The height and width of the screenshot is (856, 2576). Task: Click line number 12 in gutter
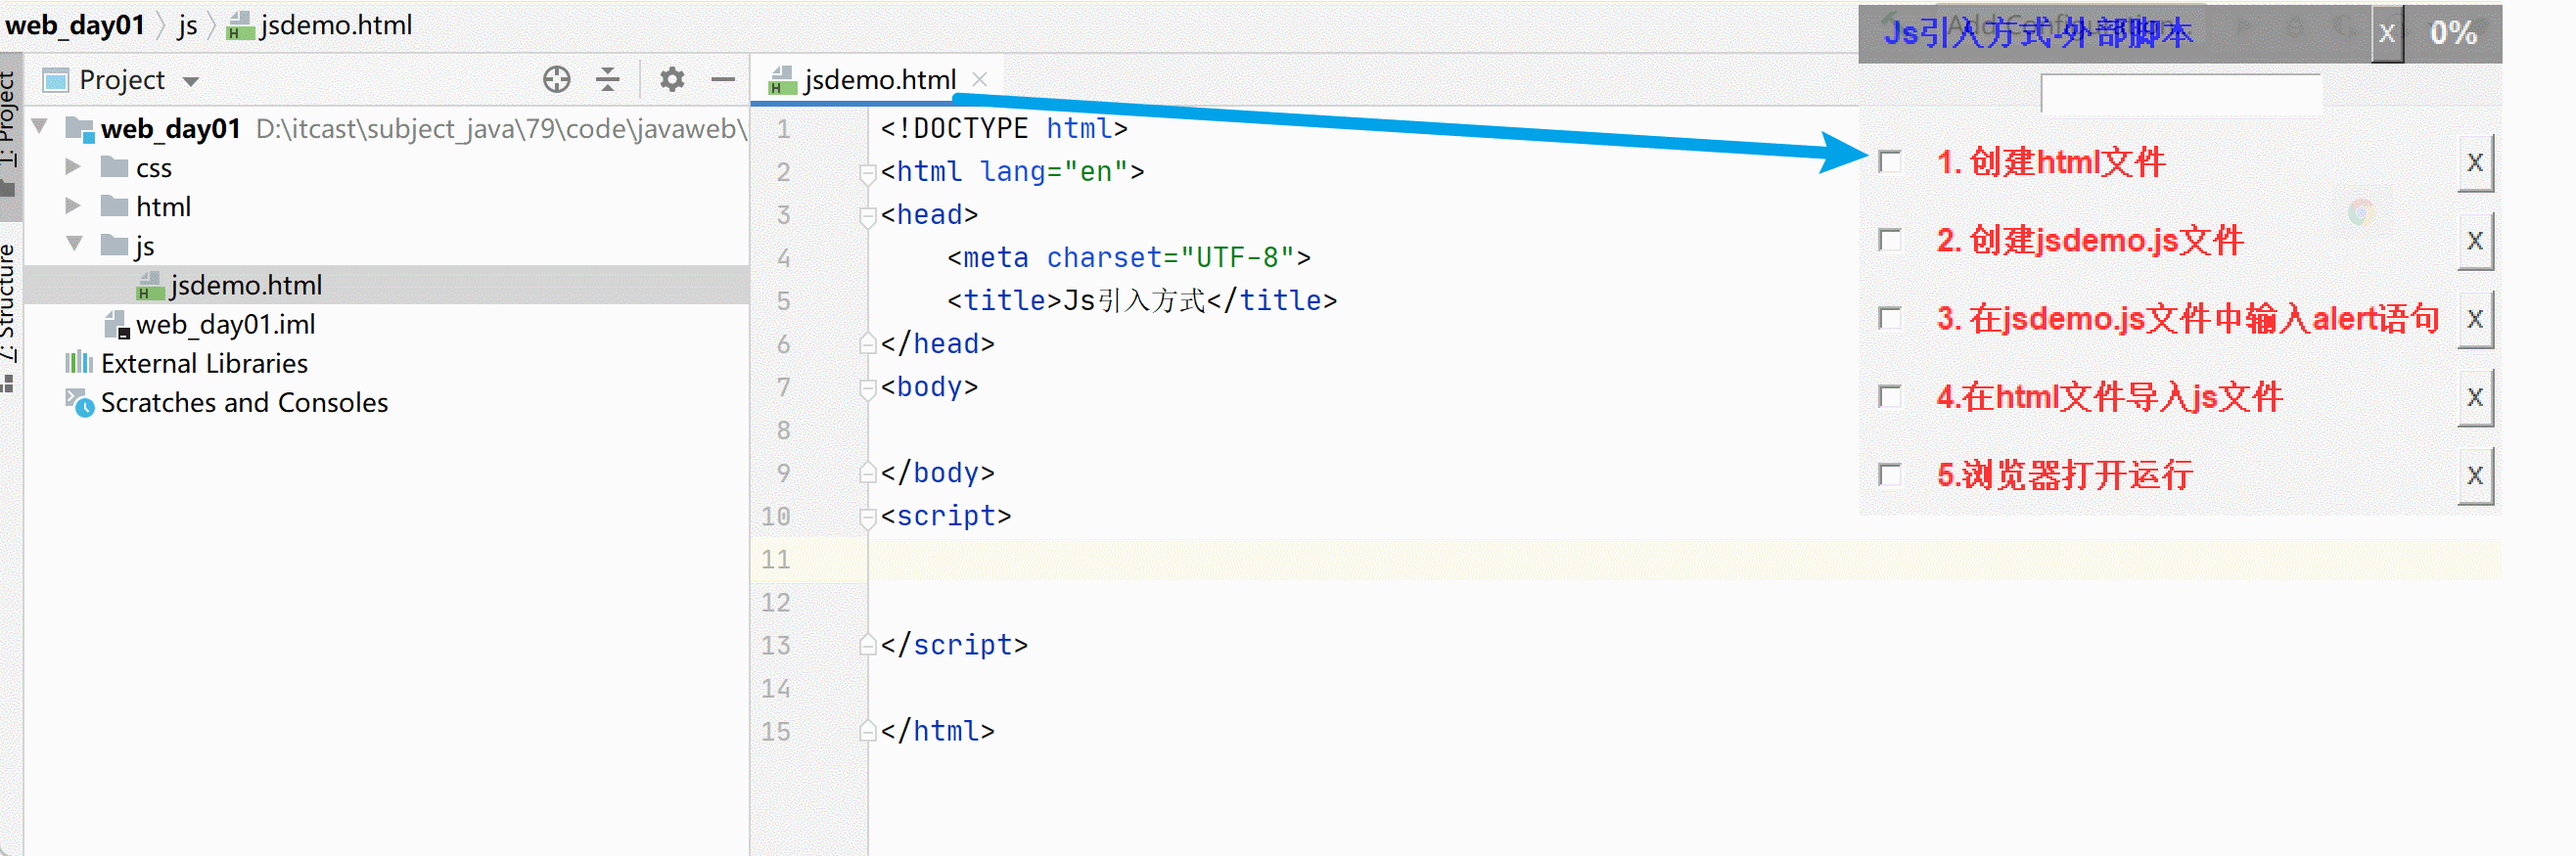click(776, 603)
